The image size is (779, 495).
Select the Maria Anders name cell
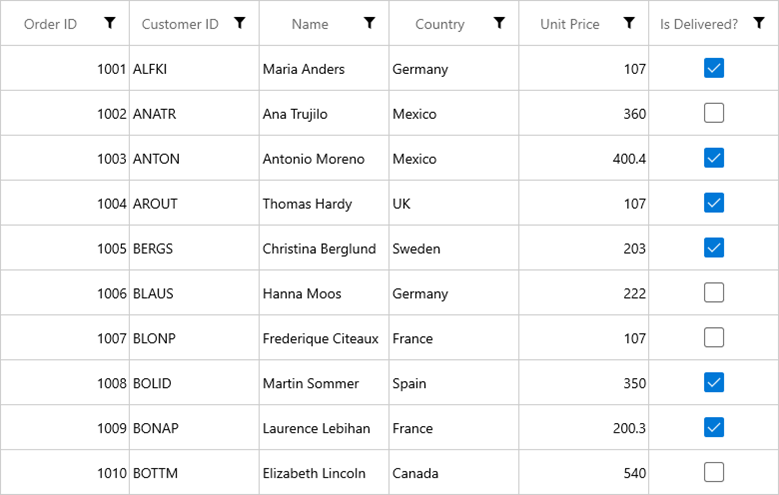pyautogui.click(x=304, y=69)
